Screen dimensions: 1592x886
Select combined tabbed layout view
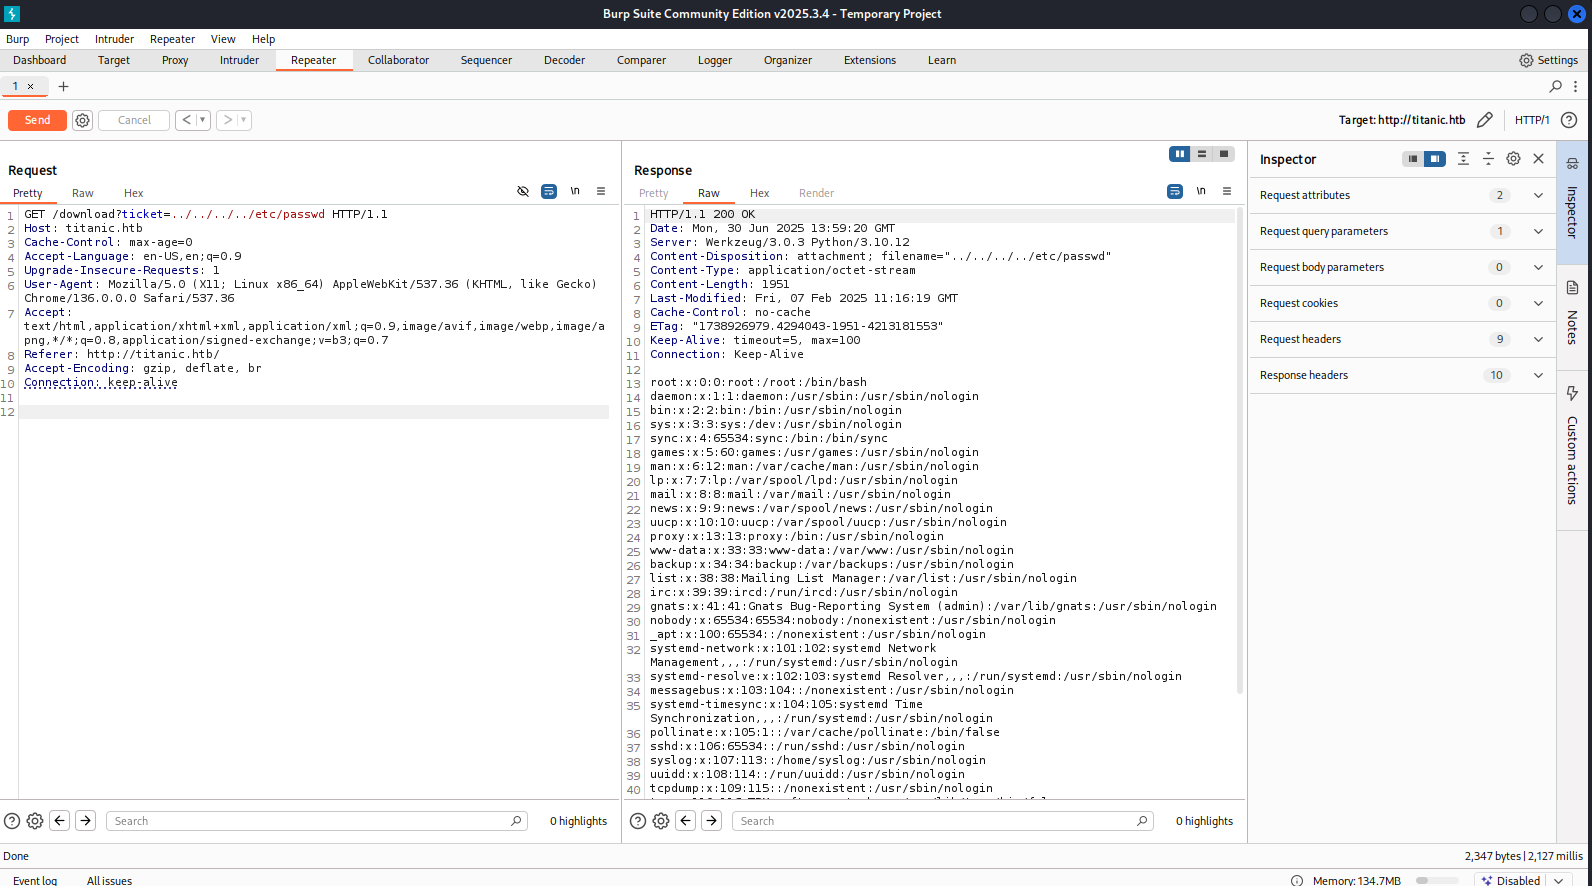coord(1224,154)
